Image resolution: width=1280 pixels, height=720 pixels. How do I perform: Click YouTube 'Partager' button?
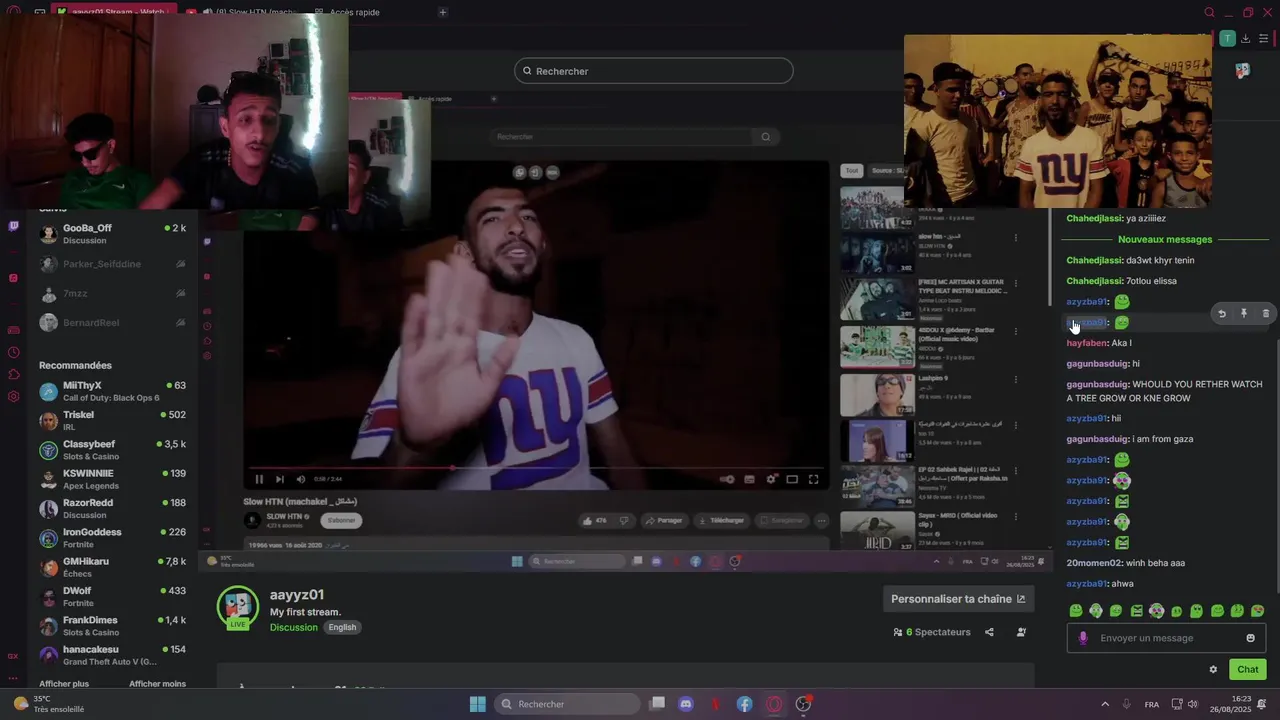tap(664, 520)
